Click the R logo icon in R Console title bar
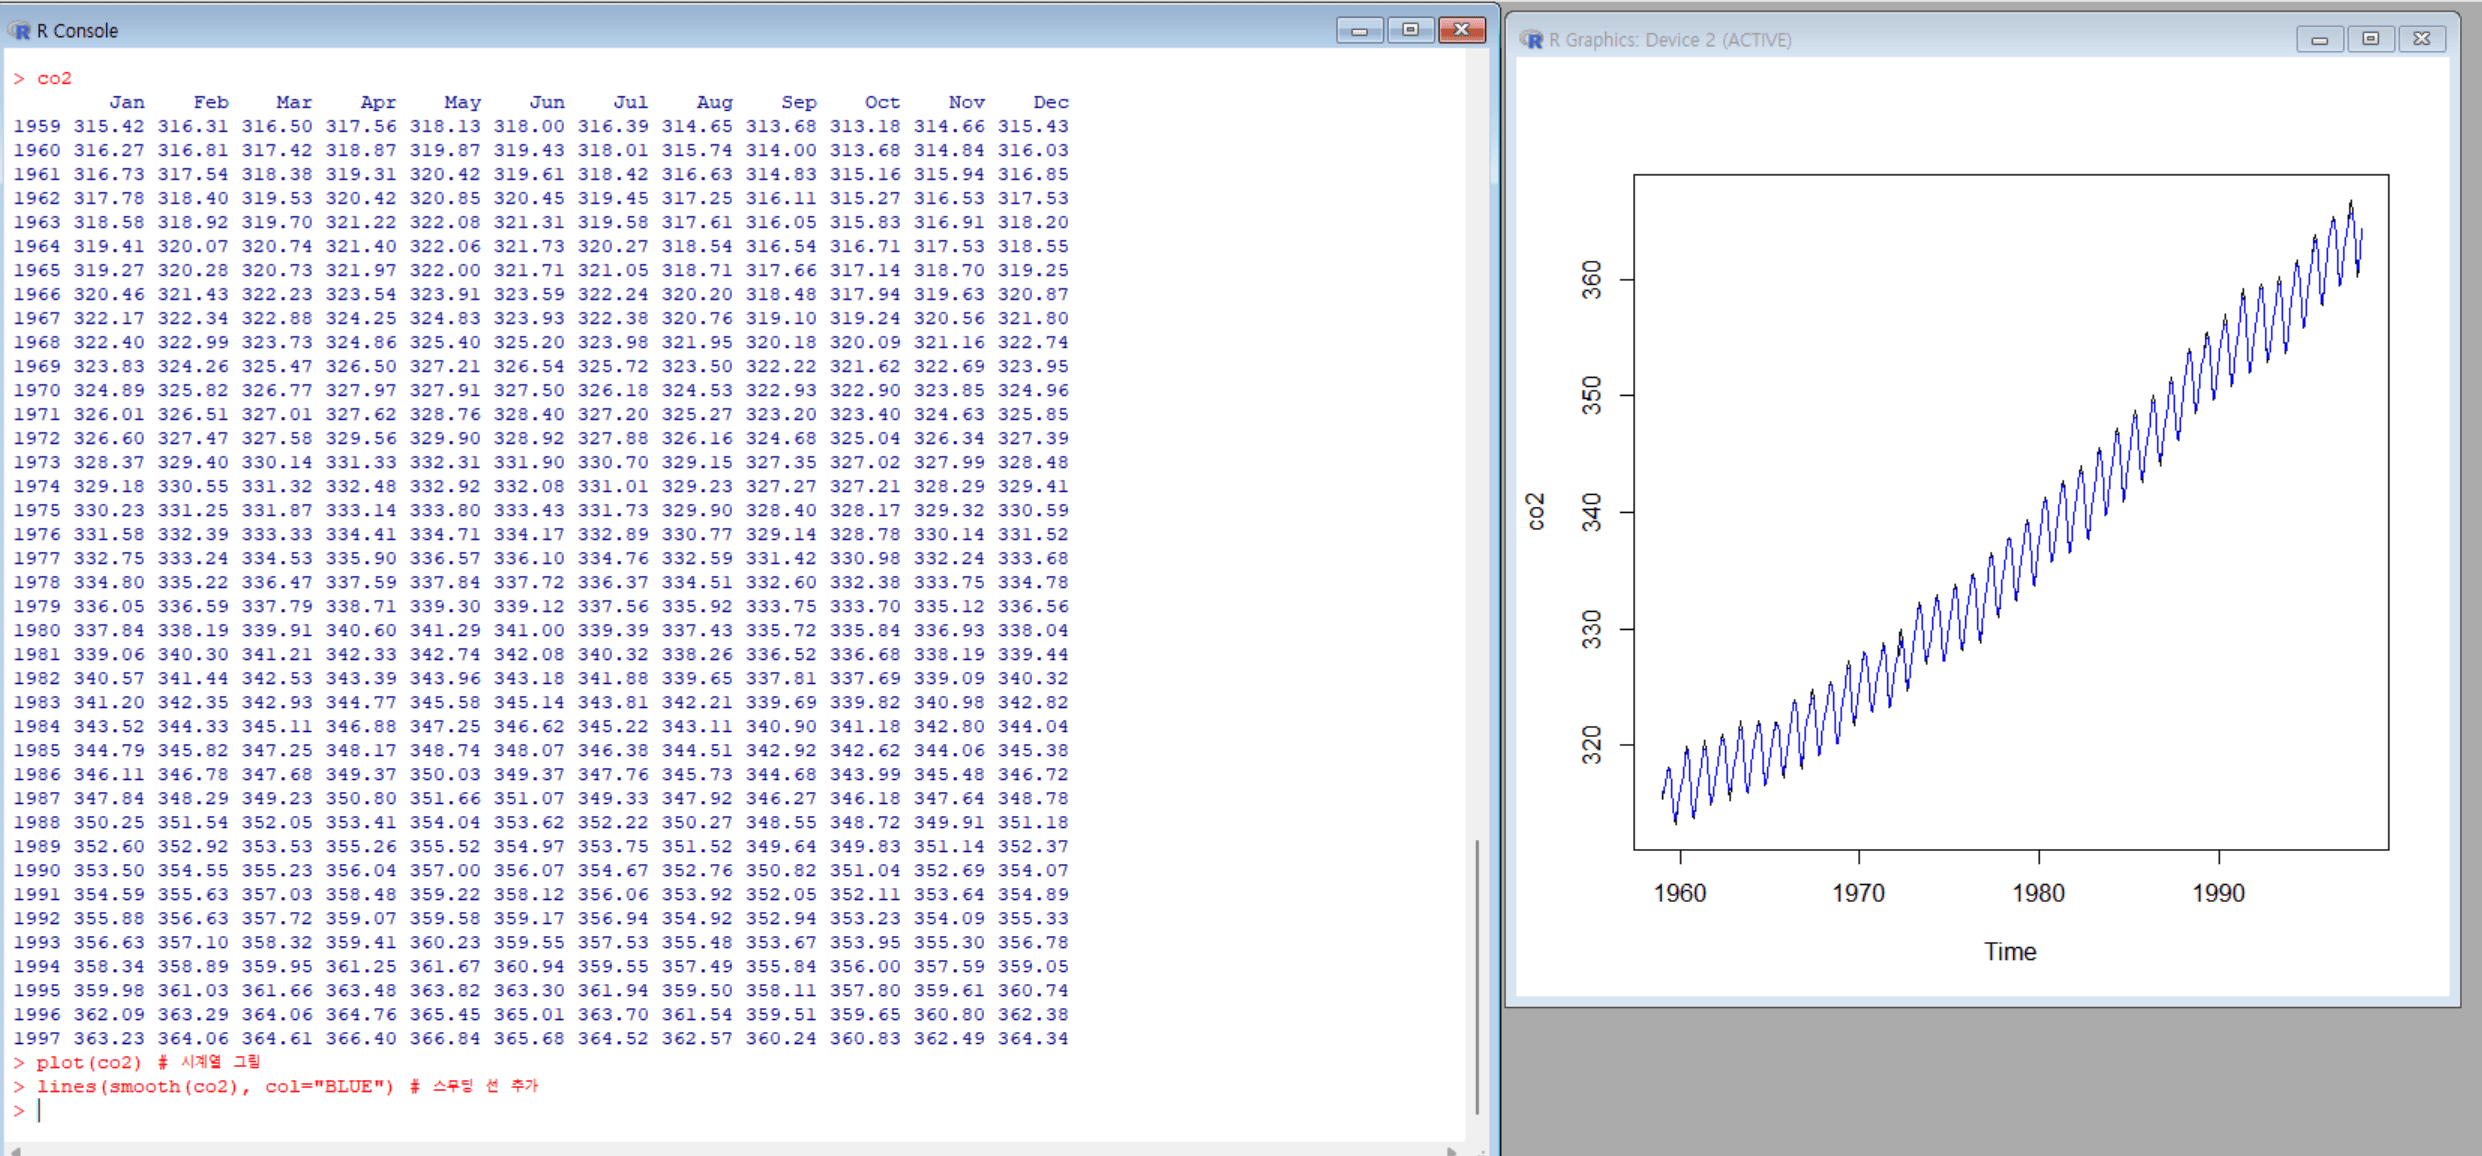 tap(19, 31)
